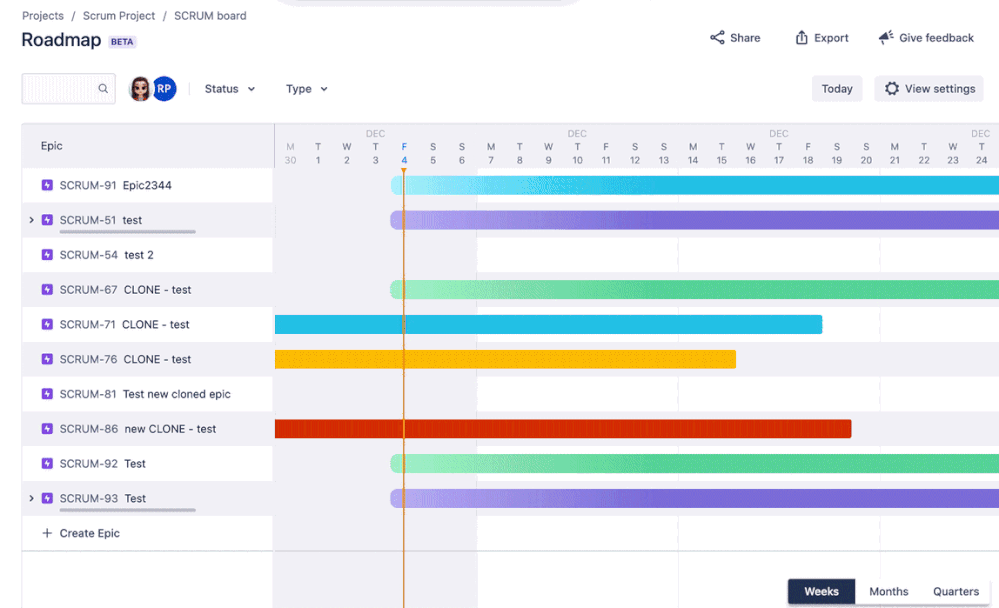Toggle the first user avatar filter

point(140,88)
